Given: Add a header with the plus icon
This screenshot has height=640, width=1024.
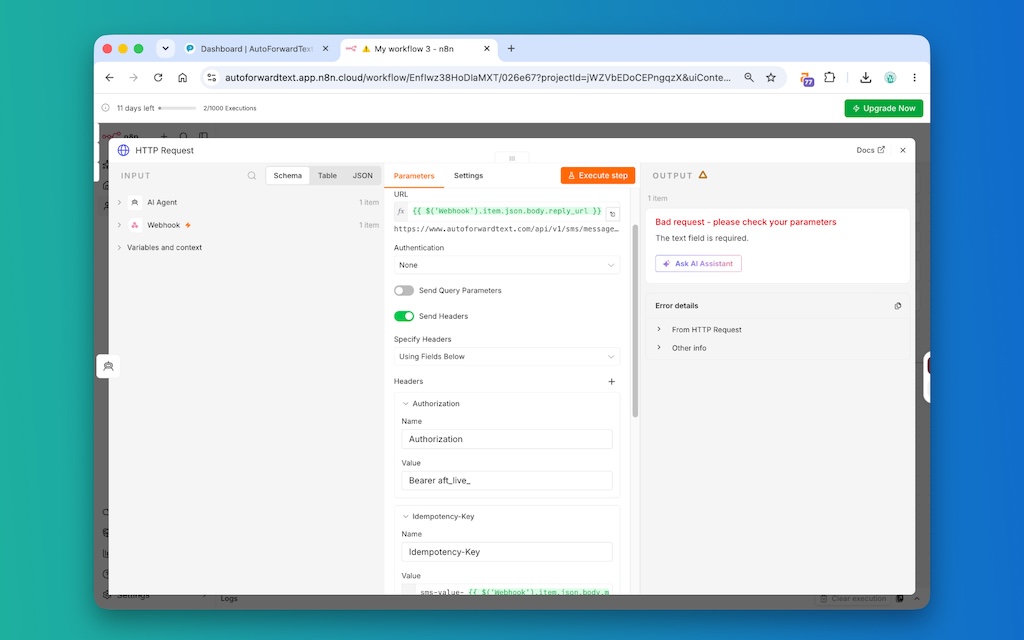Looking at the screenshot, I should click(611, 381).
